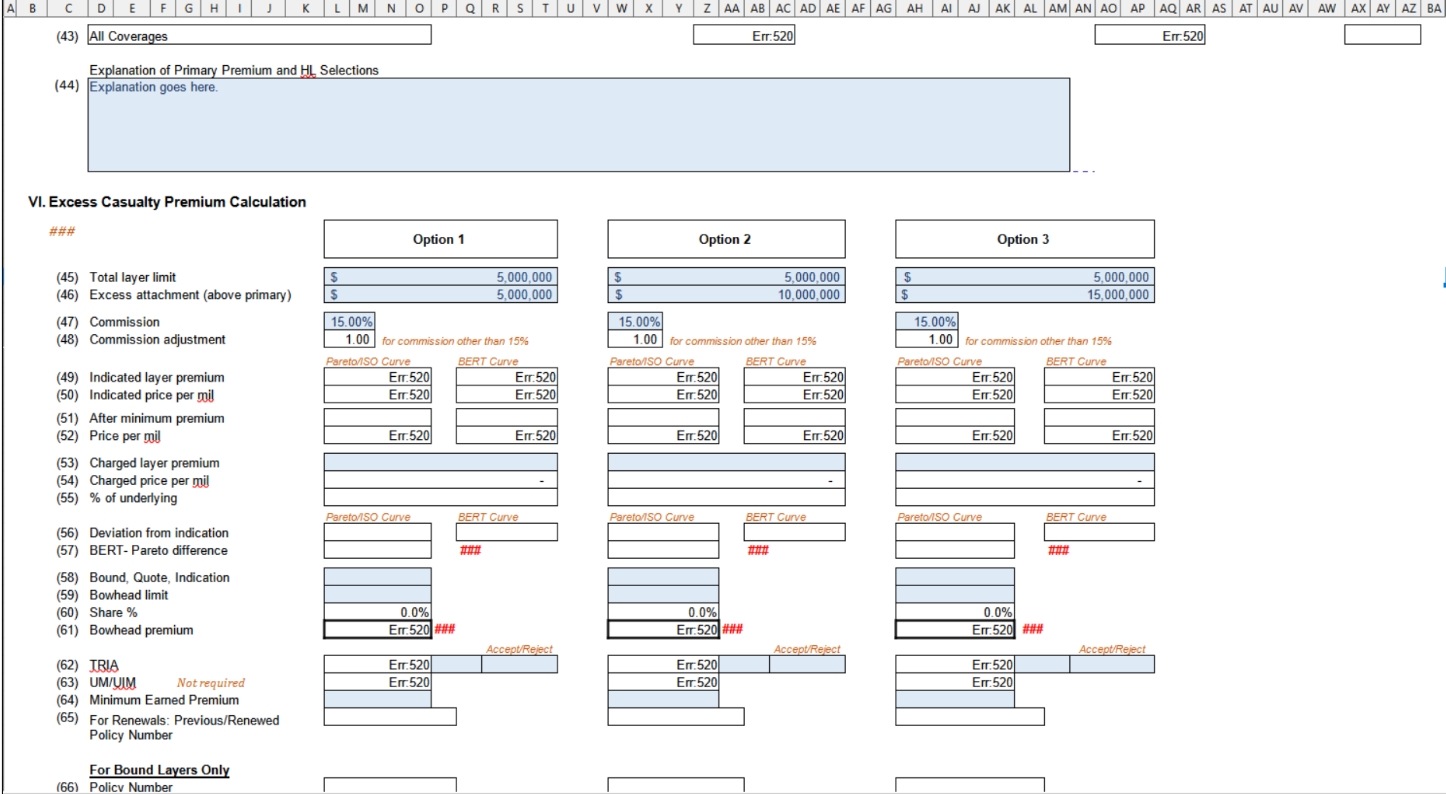
Task: Select Option 1 Pareto indicated layer premium cell
Action: point(378,377)
